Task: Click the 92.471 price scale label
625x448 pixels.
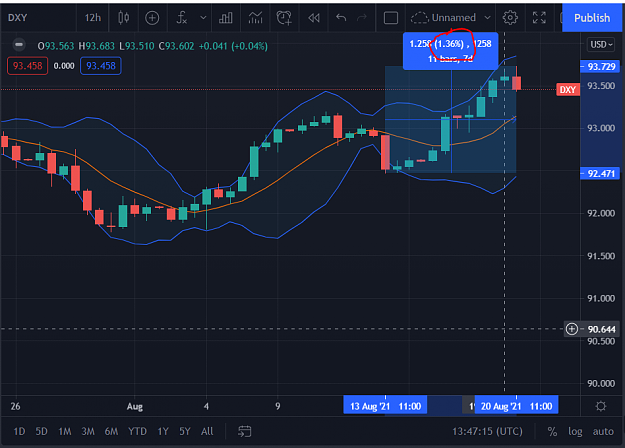Action: pos(601,173)
